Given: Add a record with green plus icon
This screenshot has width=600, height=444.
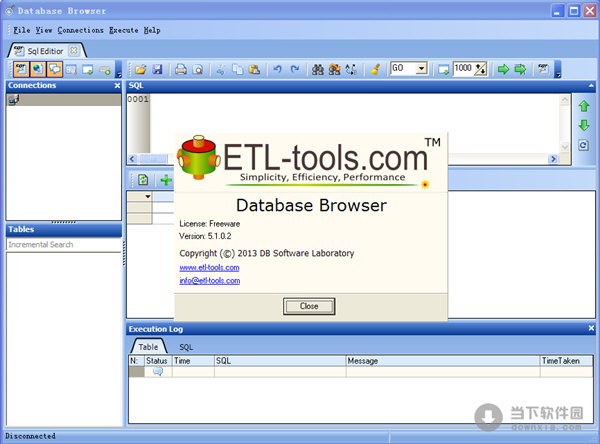Looking at the screenshot, I should pos(166,180).
